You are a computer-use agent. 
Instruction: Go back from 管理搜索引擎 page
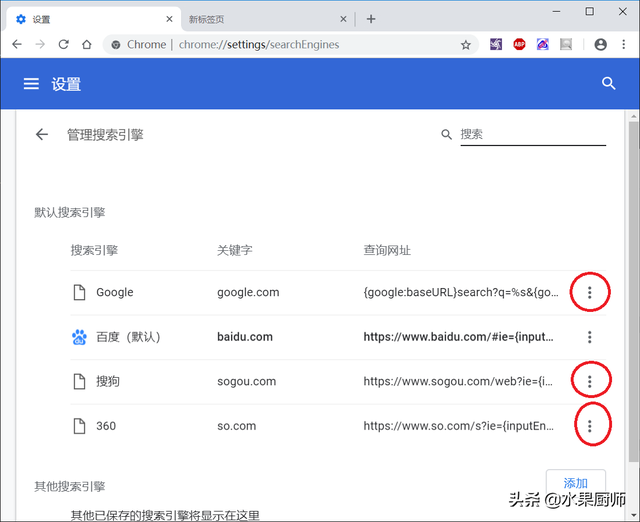[x=42, y=134]
